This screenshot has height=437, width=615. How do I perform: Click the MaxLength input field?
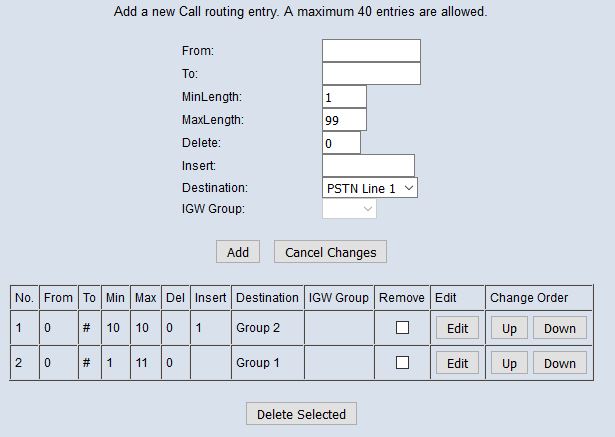(x=344, y=120)
